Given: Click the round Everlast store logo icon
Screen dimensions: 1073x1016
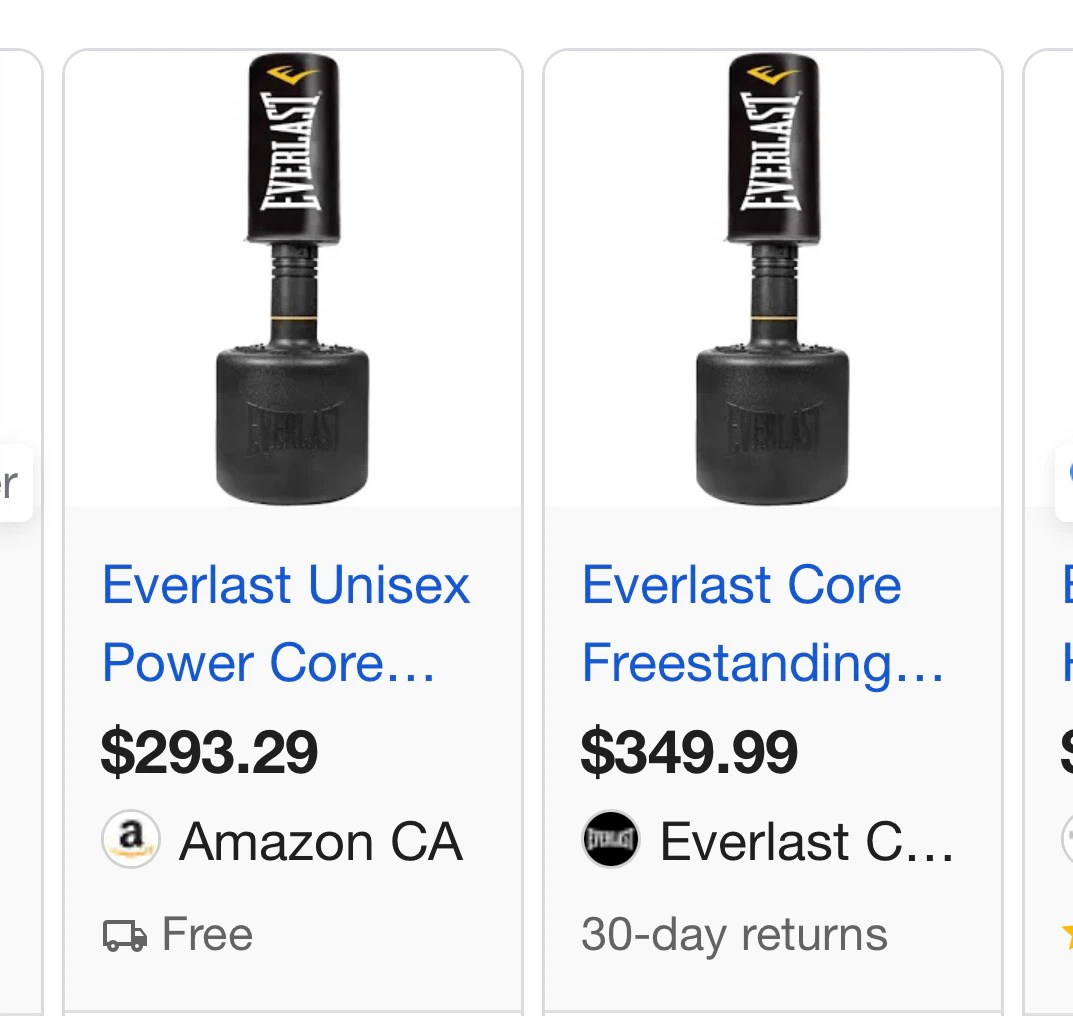Looking at the screenshot, I should [610, 839].
